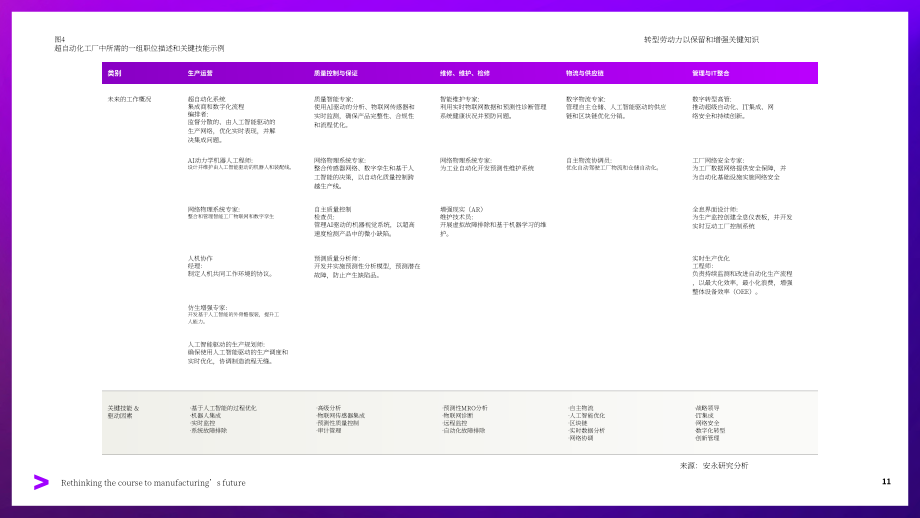
Task: Click '网络物理系统专家' in the quality control column
Action: [340, 160]
